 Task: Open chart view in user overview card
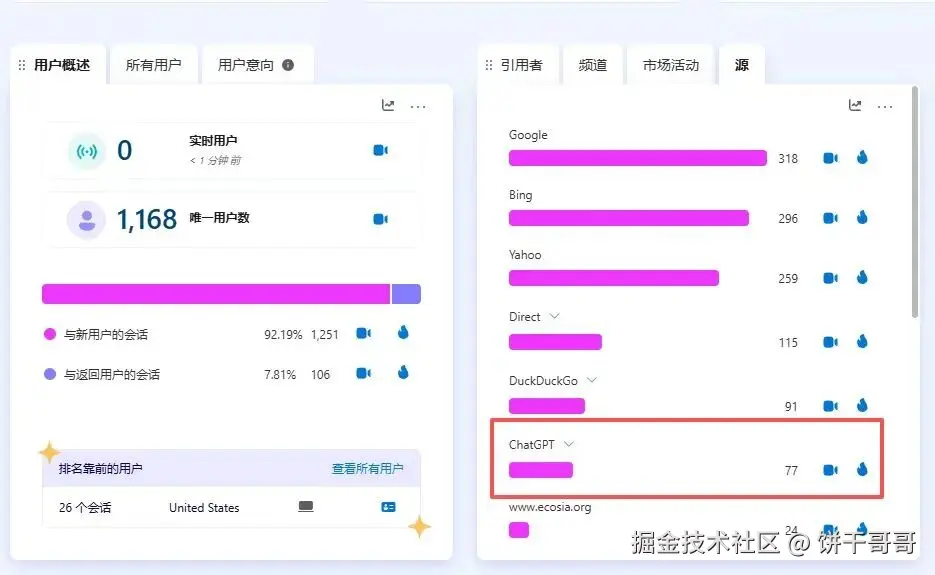click(x=388, y=106)
